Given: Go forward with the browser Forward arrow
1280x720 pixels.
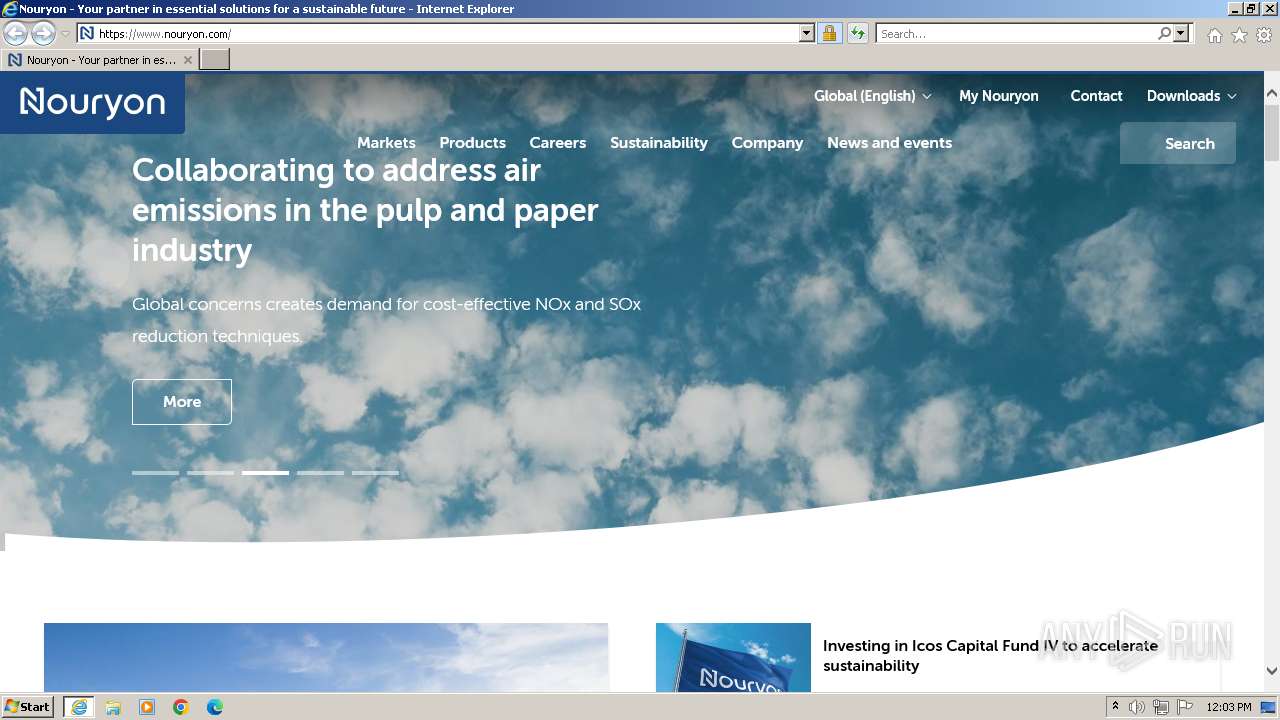Looking at the screenshot, I should [x=43, y=34].
